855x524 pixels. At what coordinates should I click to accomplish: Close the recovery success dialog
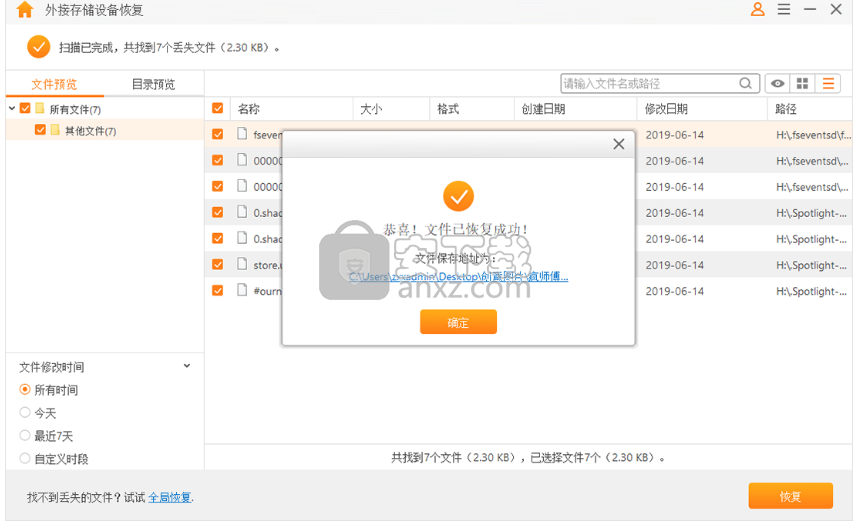(618, 144)
